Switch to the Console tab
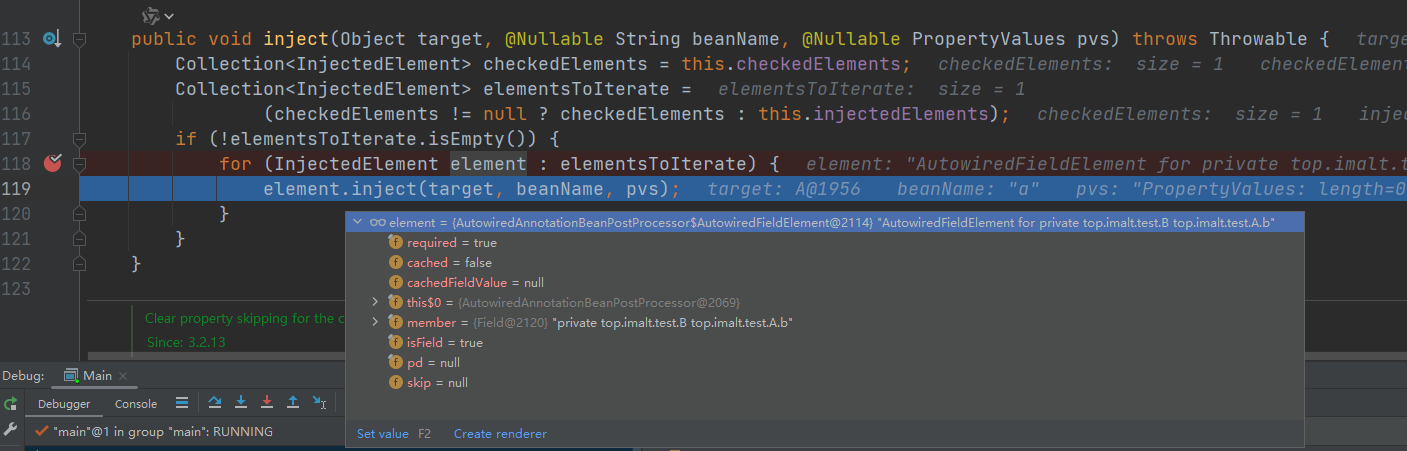Viewport: 1407px width, 451px height. [x=136, y=404]
